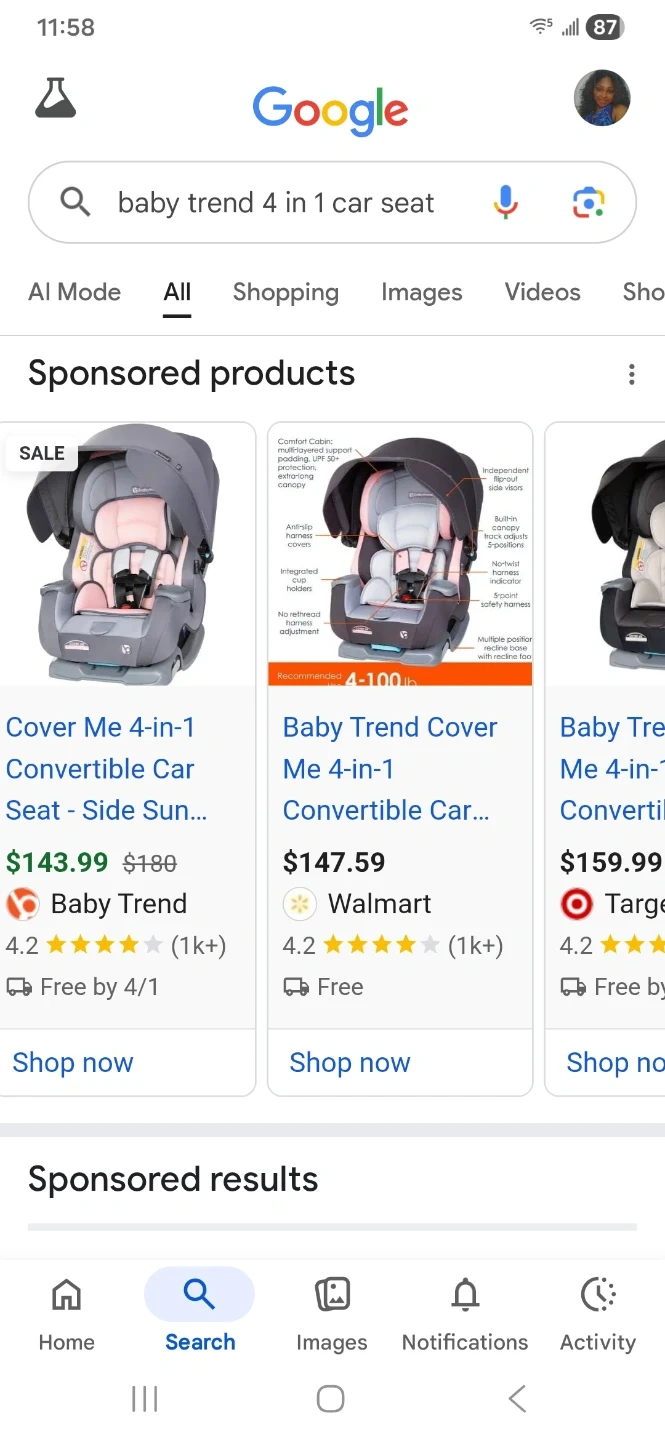Tap the profile avatar picture

coord(602,98)
